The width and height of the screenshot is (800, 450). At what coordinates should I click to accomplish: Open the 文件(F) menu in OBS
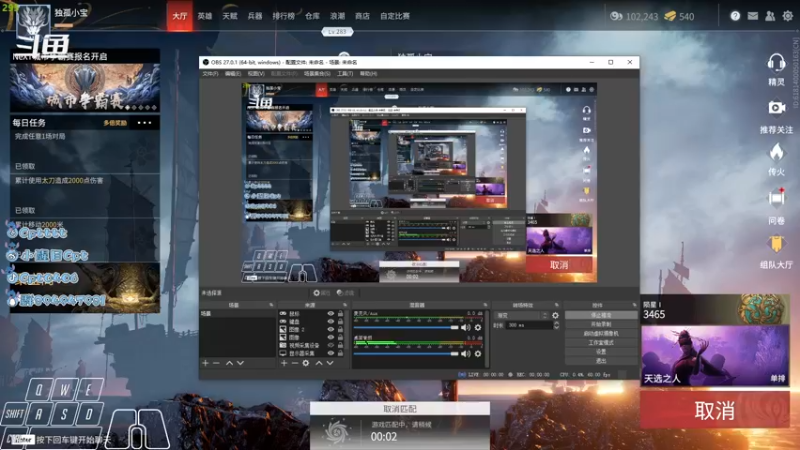[x=210, y=74]
